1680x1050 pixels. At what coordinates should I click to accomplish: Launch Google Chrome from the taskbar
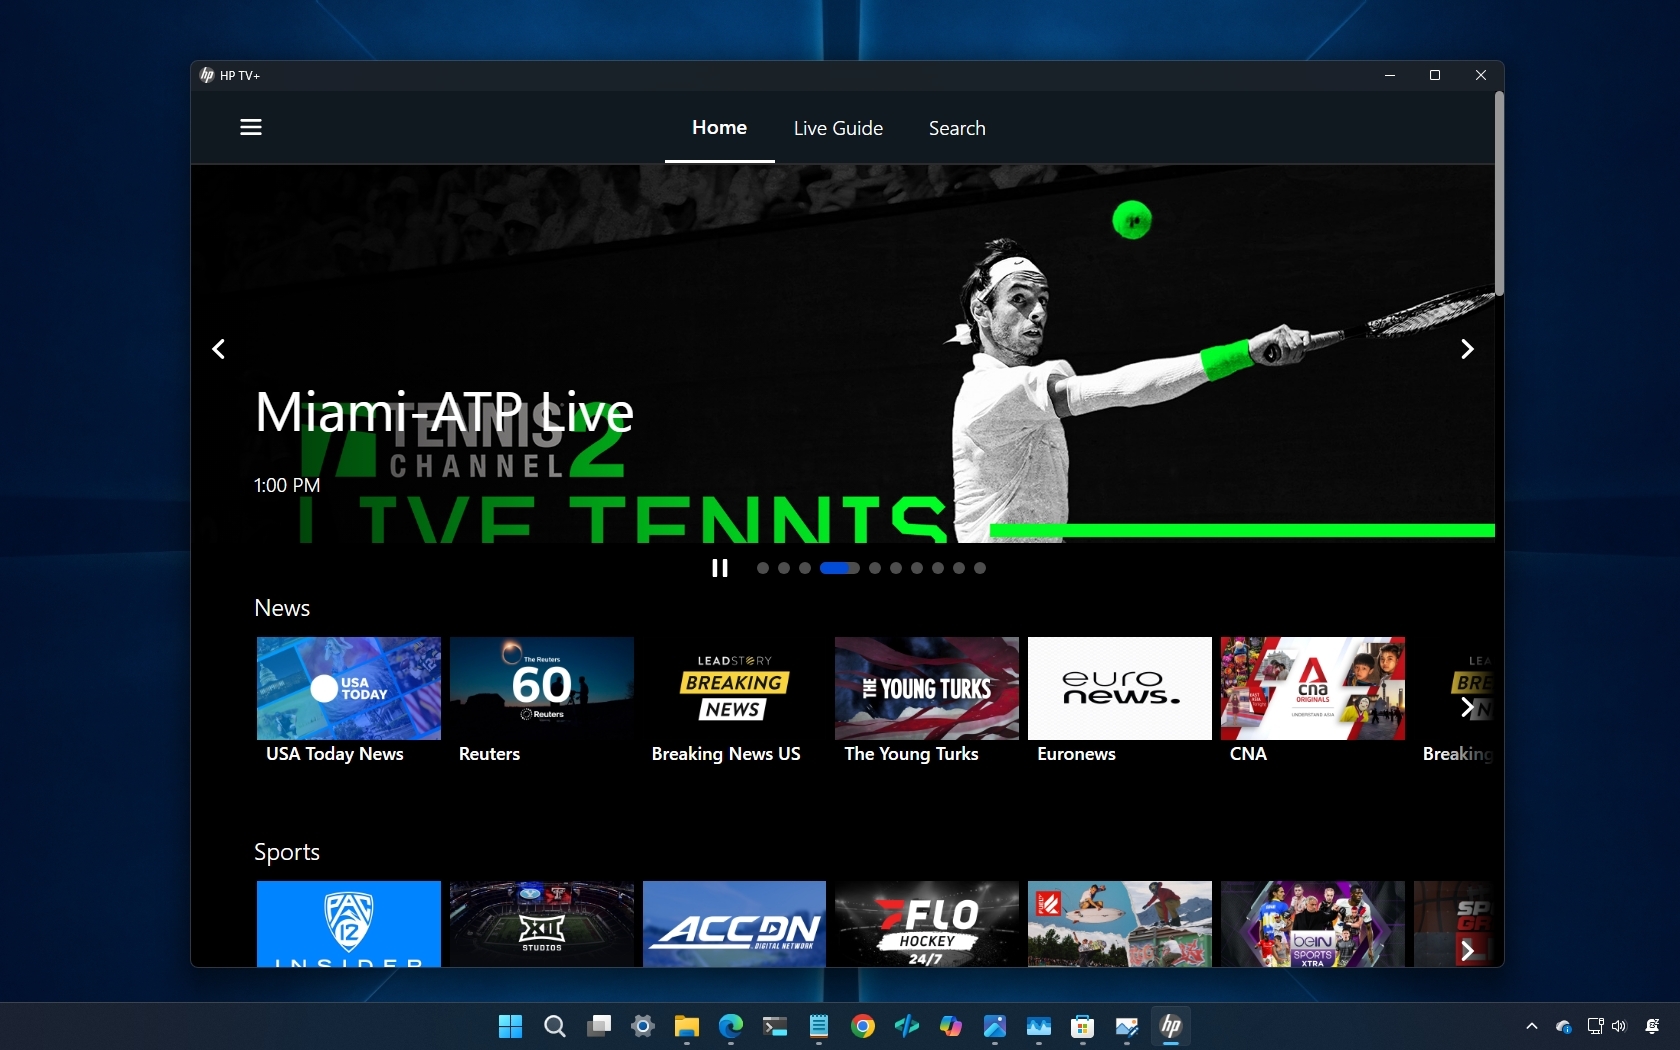click(862, 1026)
